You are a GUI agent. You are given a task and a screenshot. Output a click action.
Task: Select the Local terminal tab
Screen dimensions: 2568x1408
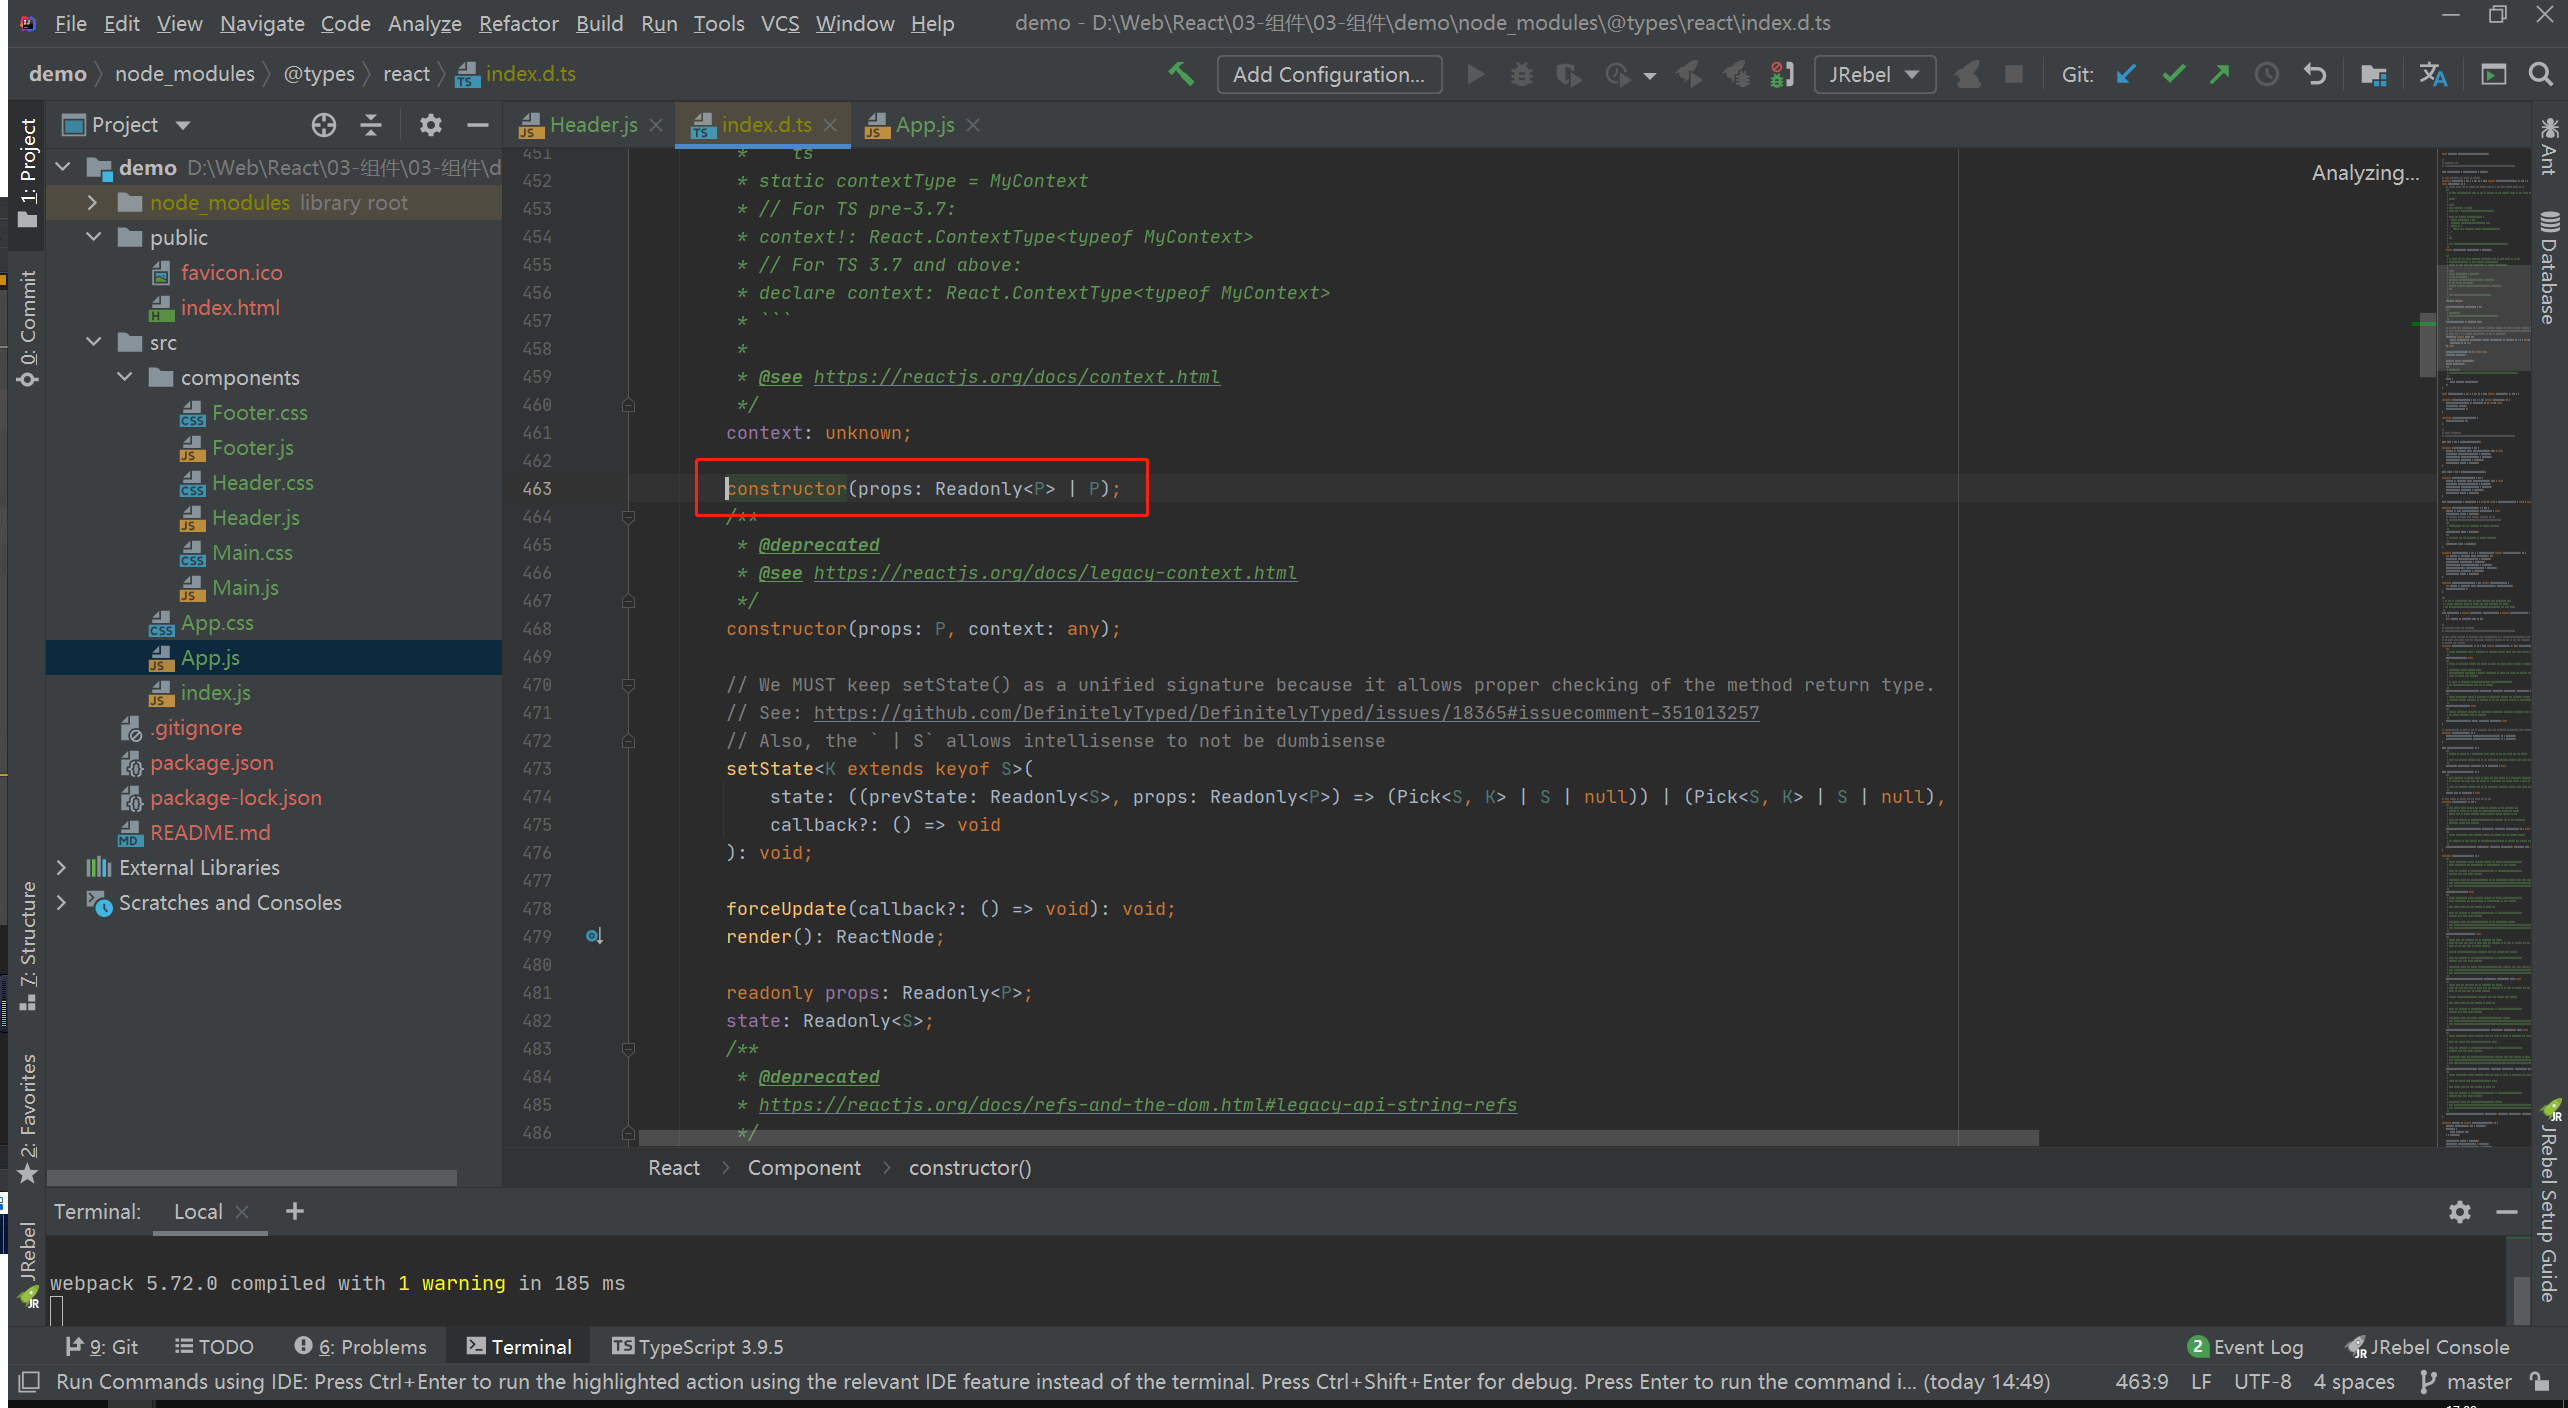pyautogui.click(x=198, y=1211)
